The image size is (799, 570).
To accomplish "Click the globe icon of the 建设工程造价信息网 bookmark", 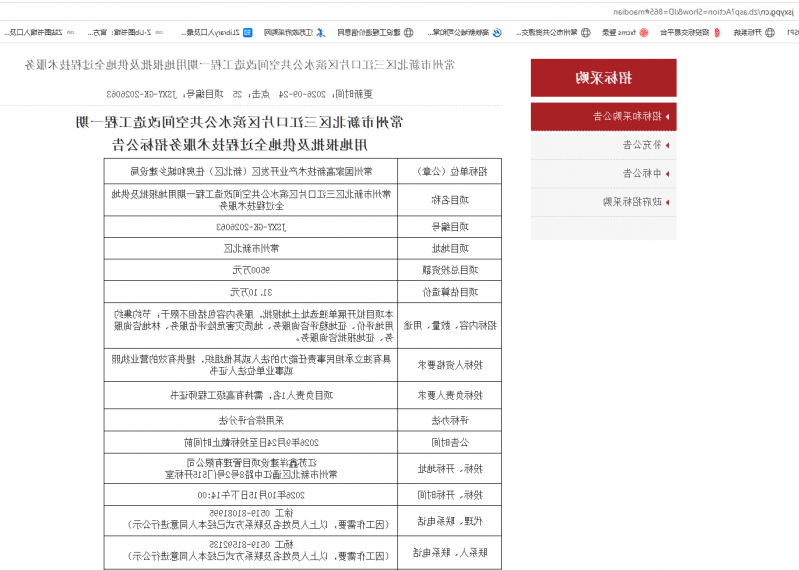I will pos(409,33).
